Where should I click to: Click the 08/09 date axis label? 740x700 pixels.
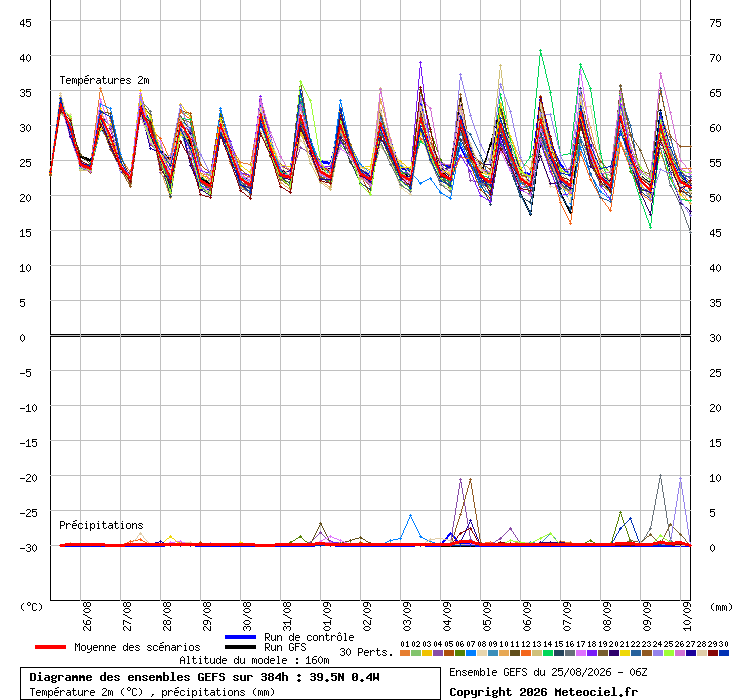click(x=607, y=616)
